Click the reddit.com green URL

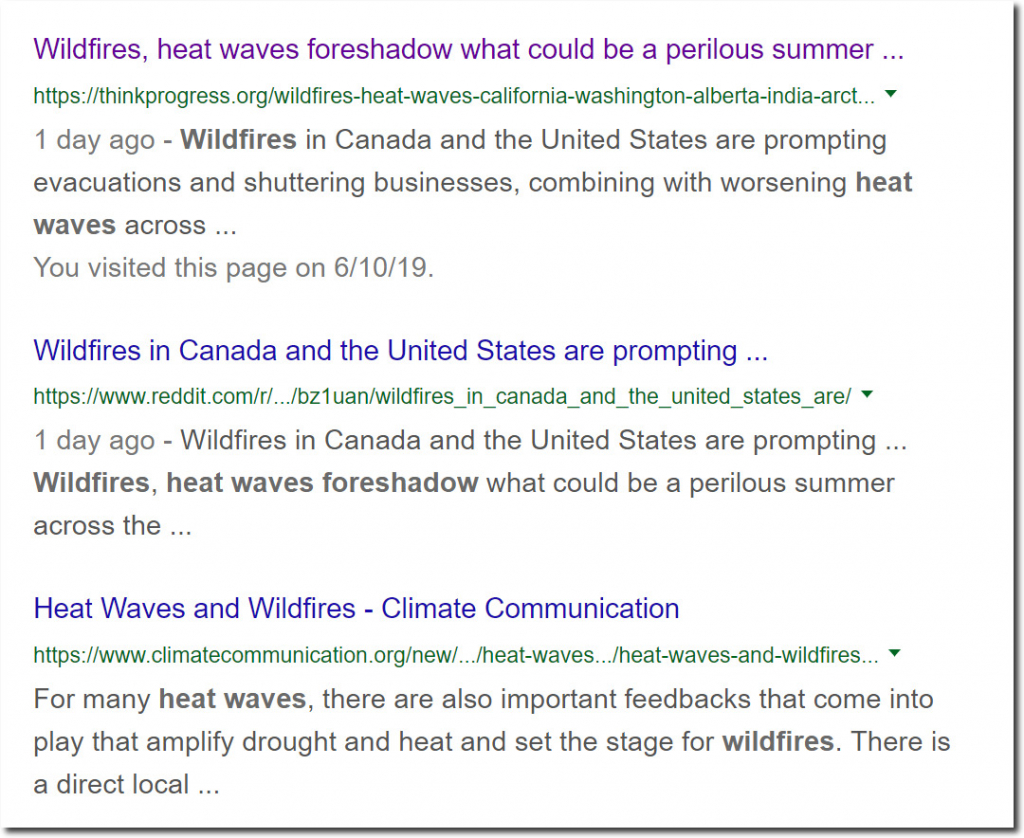click(x=442, y=396)
